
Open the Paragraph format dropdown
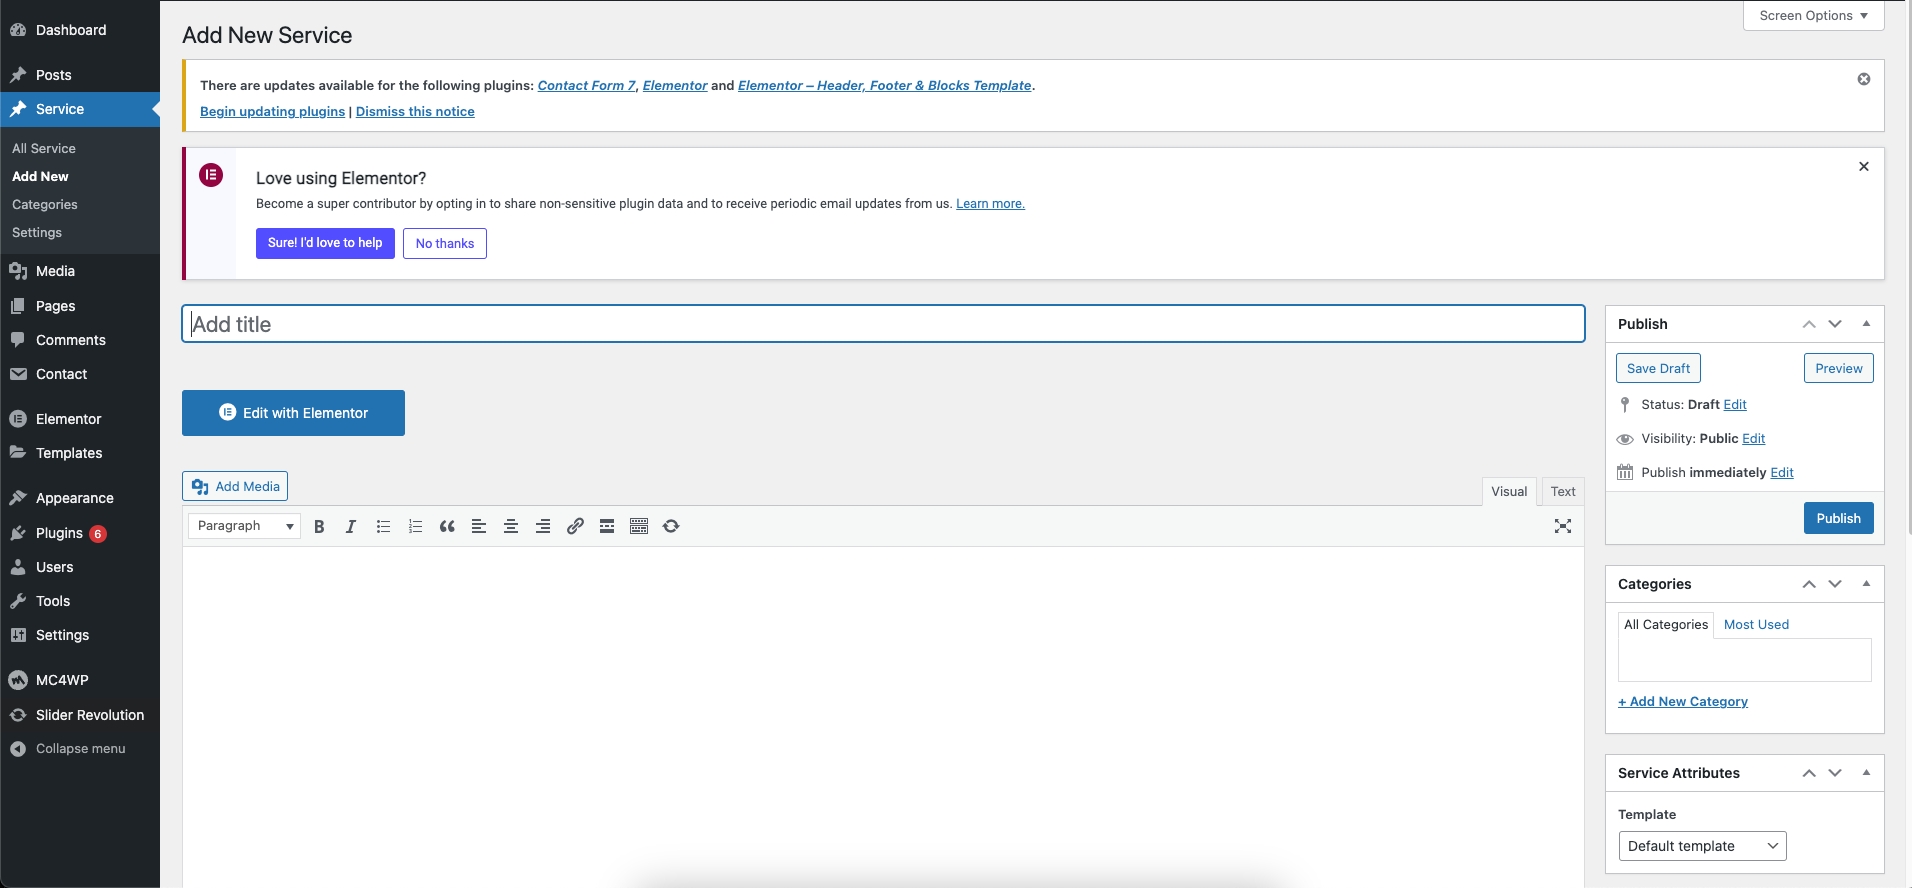[x=245, y=526]
